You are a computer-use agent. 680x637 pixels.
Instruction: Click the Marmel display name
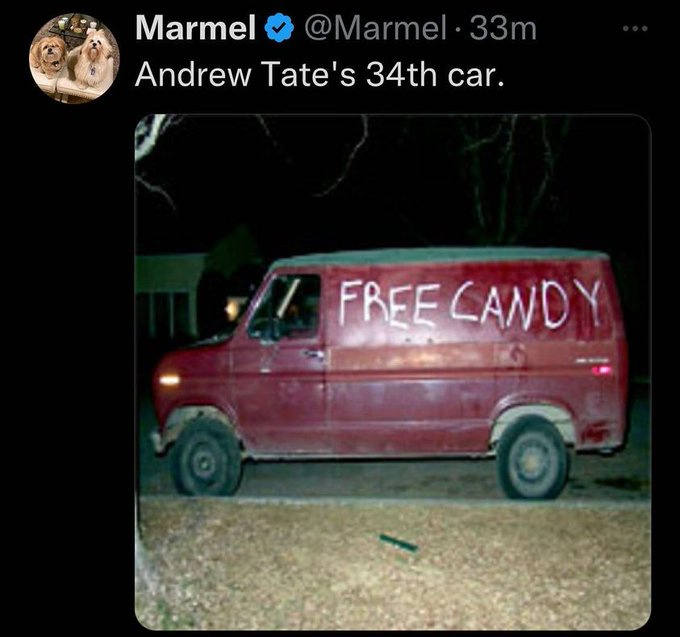196,28
